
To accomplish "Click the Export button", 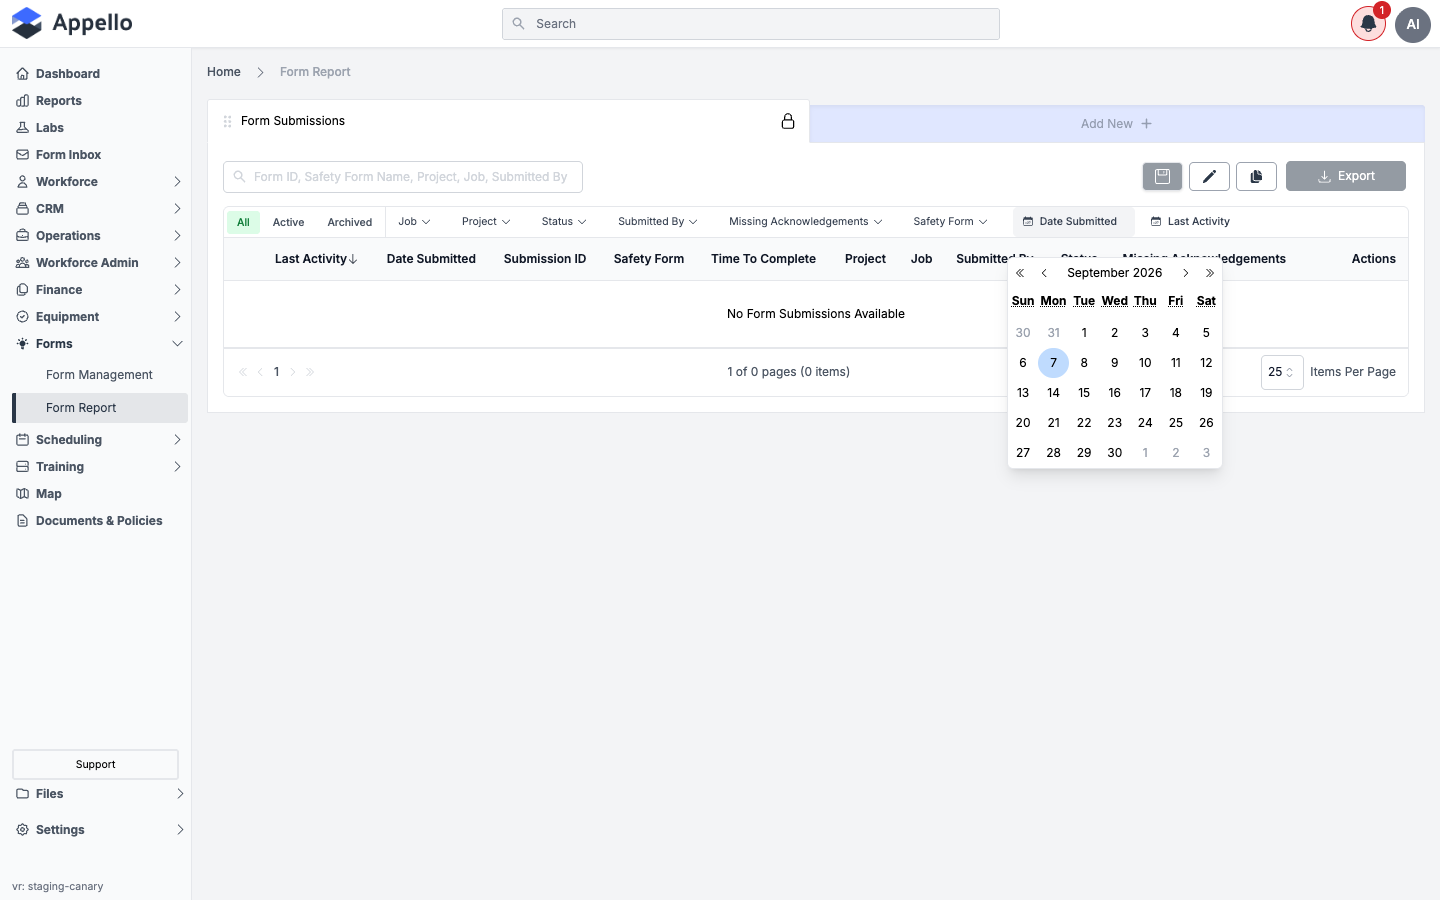I will (1346, 176).
